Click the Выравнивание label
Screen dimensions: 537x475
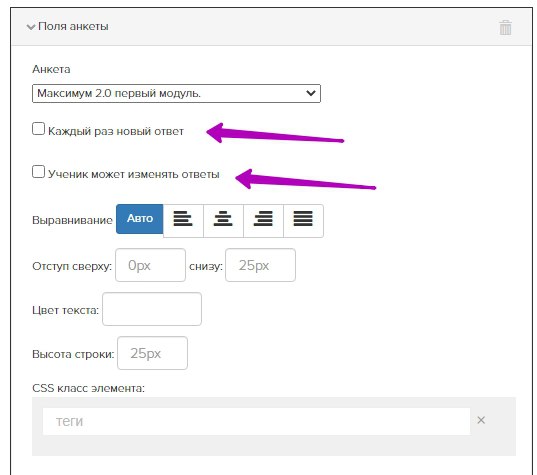click(72, 220)
